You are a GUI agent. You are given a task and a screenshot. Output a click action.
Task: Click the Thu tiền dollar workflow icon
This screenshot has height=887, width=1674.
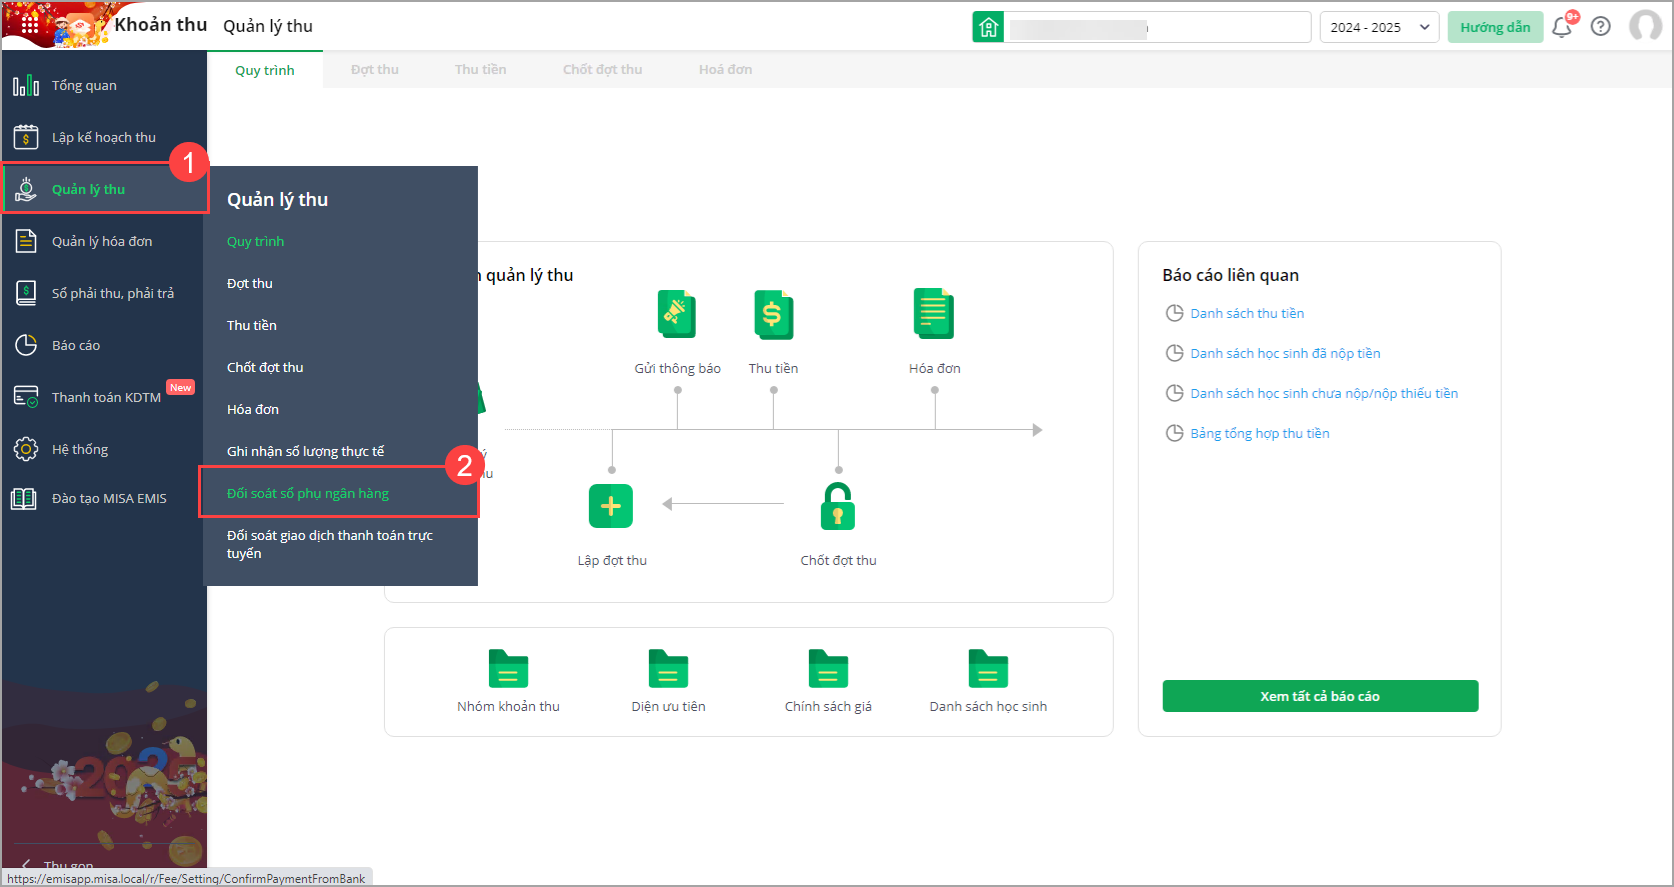[x=773, y=315]
